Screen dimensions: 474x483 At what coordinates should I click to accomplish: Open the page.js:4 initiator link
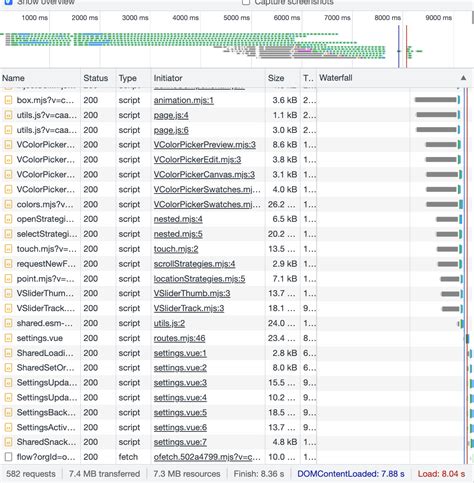(171, 115)
